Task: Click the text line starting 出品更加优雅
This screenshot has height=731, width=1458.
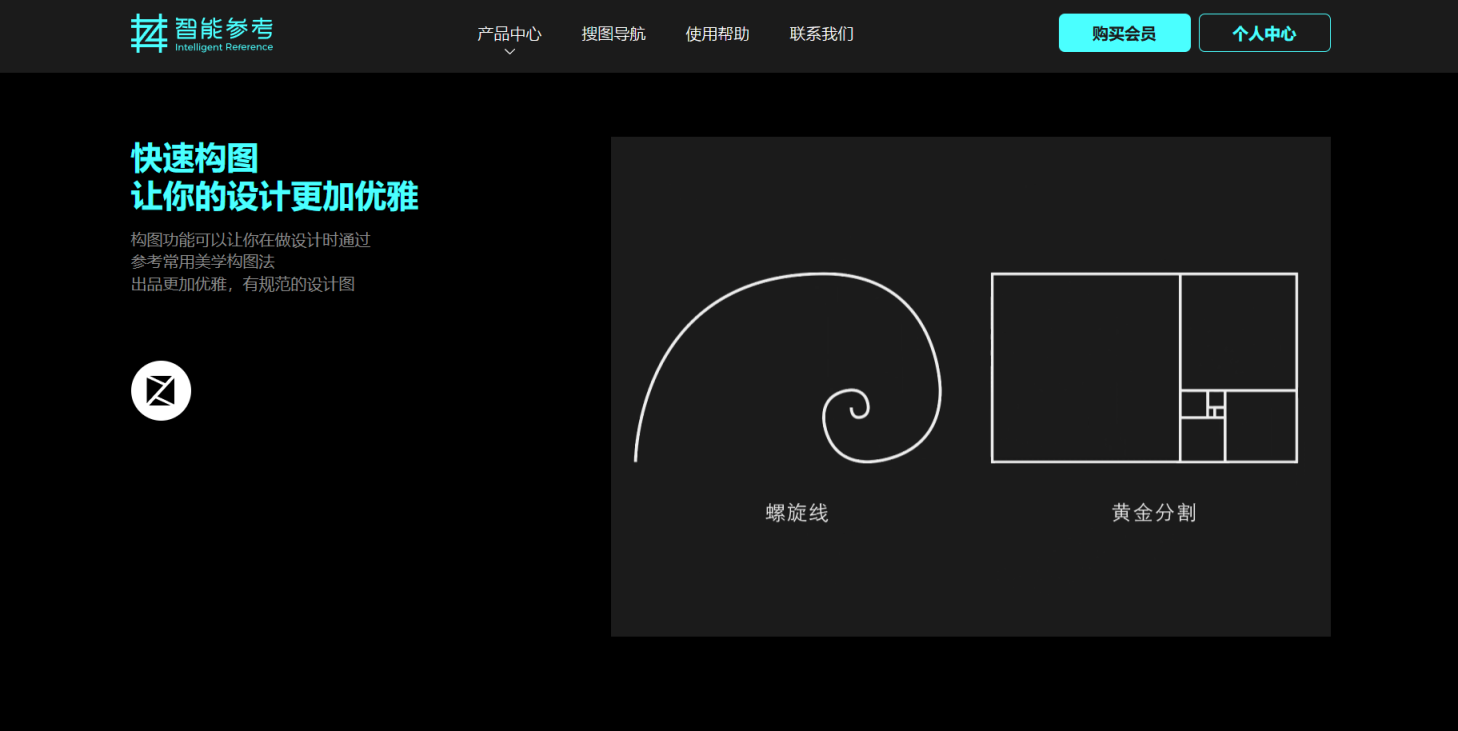Action: click(x=242, y=284)
